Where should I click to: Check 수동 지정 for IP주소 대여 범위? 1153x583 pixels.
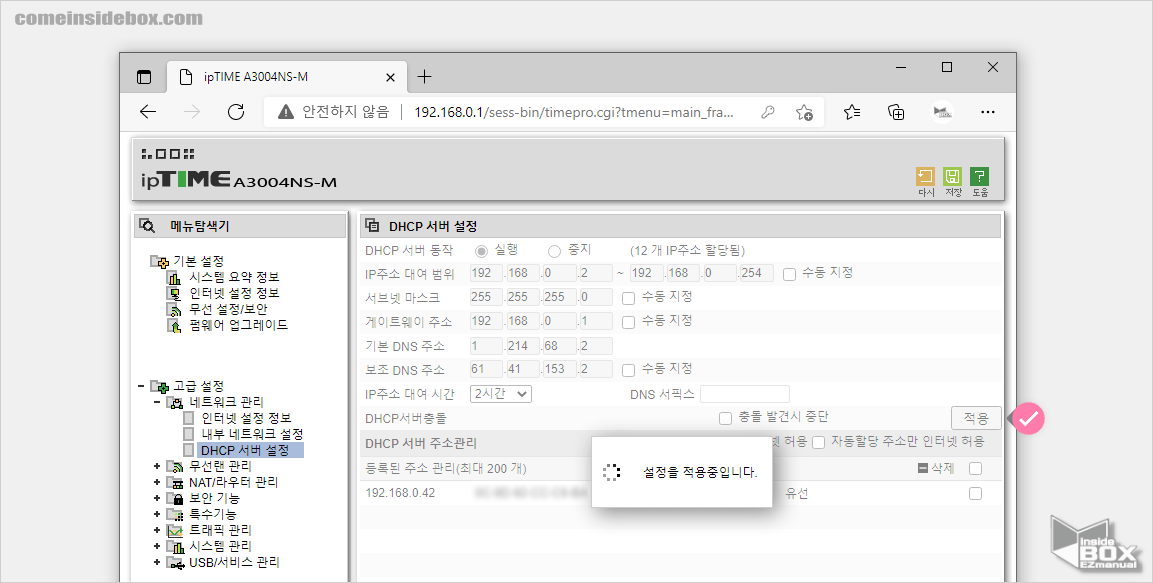pyautogui.click(x=790, y=274)
